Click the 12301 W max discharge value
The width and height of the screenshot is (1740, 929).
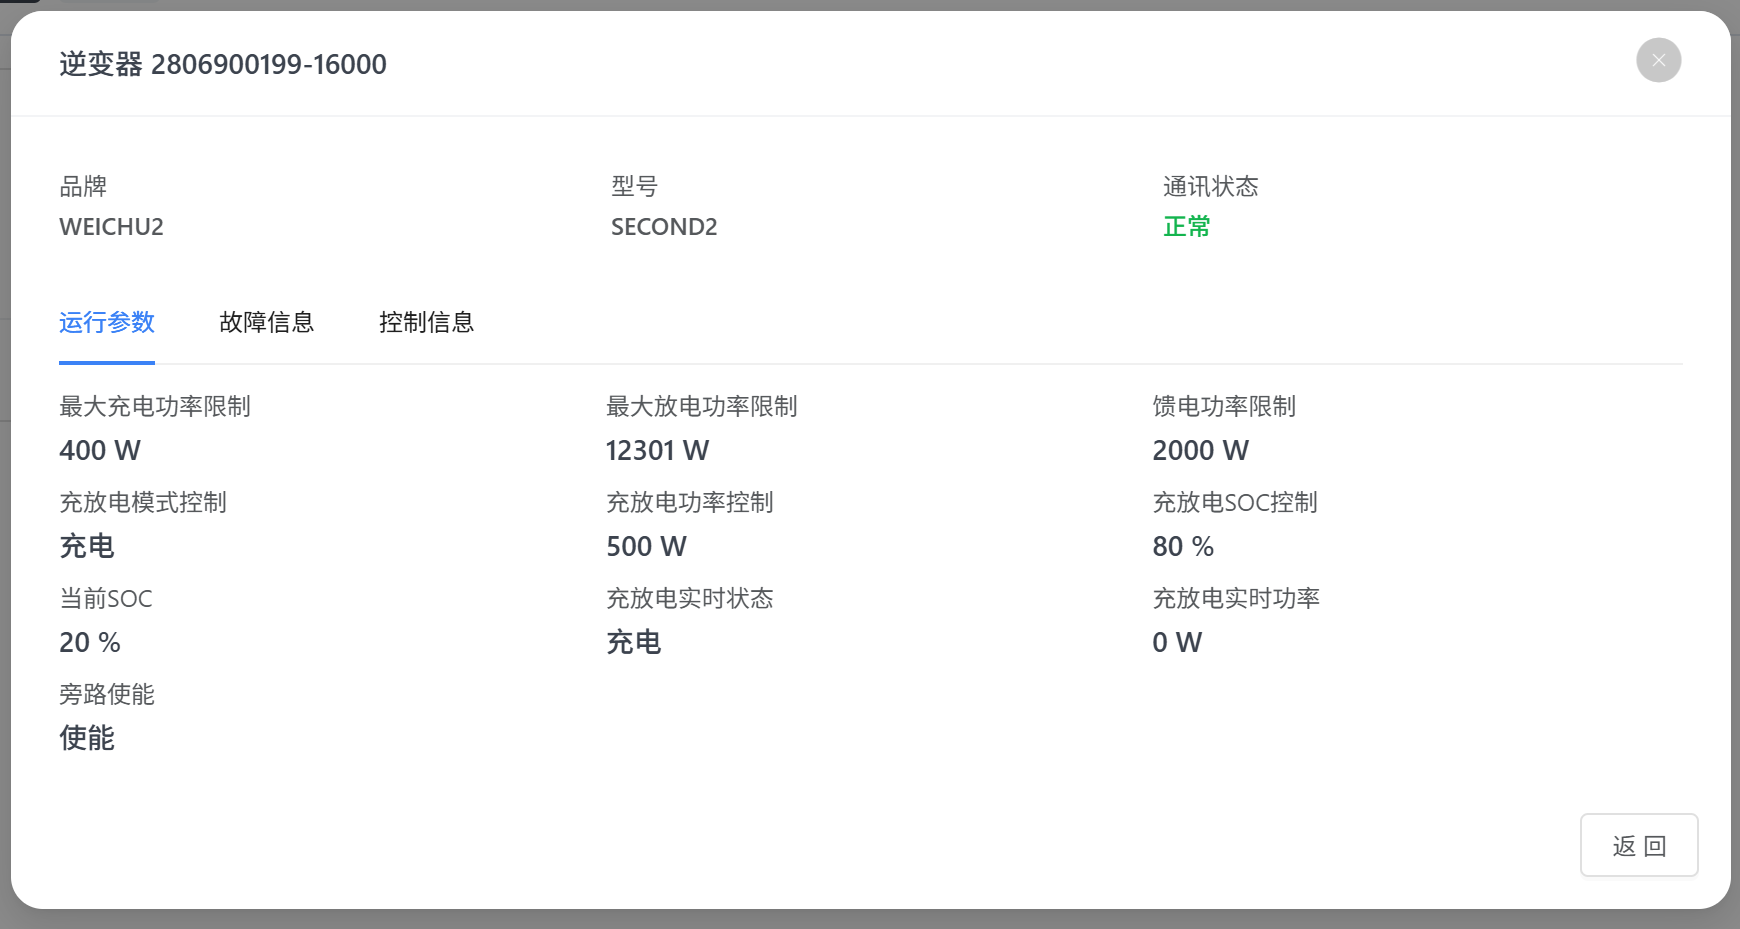(x=657, y=450)
